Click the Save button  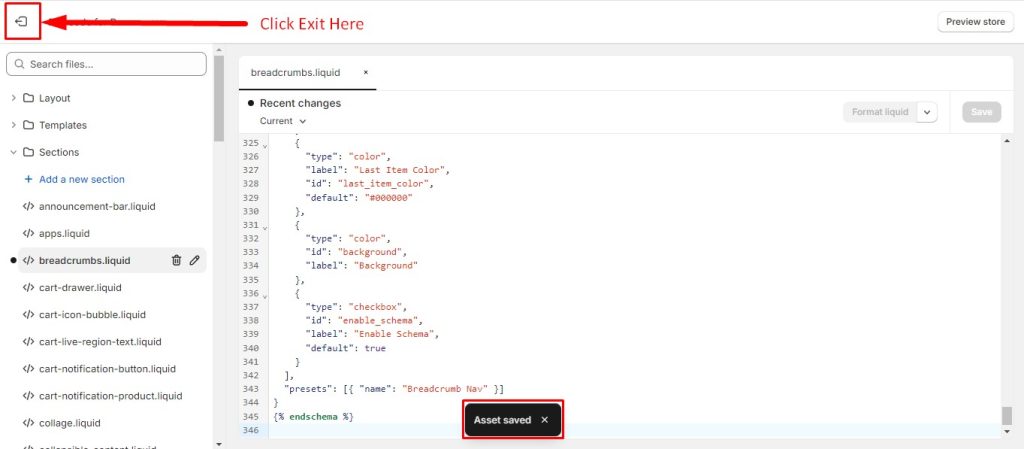click(x=981, y=112)
